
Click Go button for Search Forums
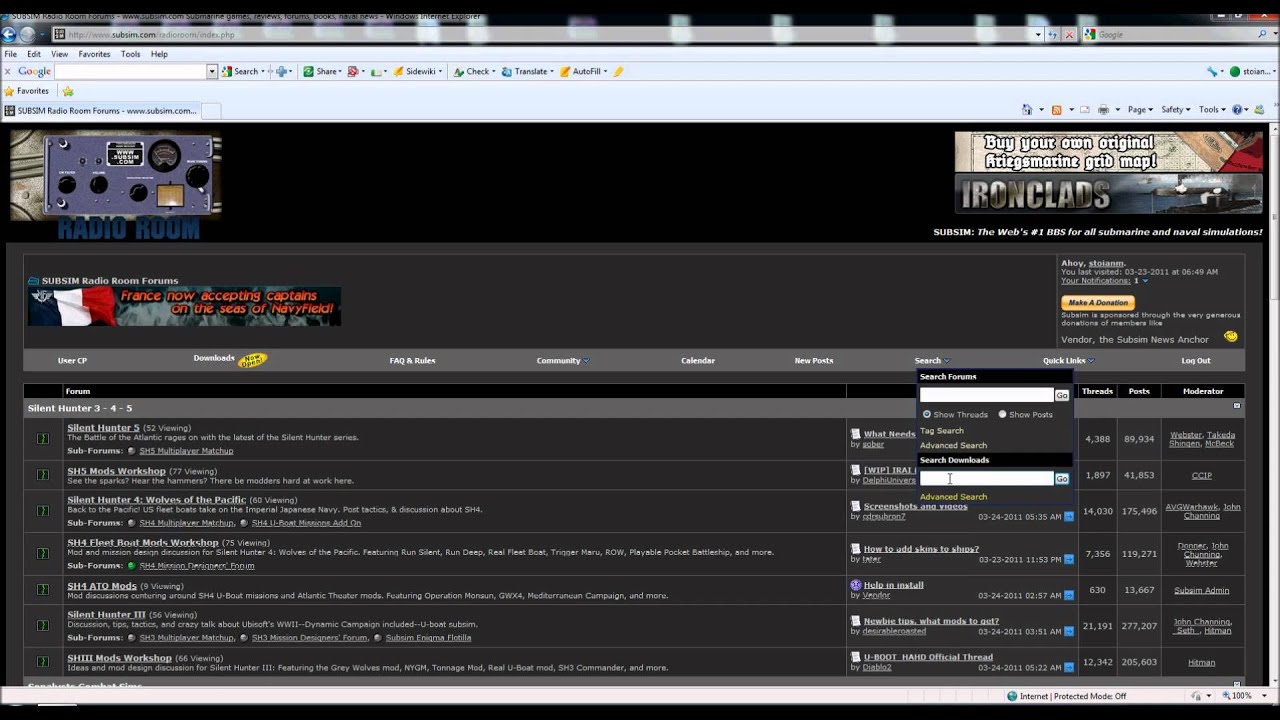point(1062,395)
